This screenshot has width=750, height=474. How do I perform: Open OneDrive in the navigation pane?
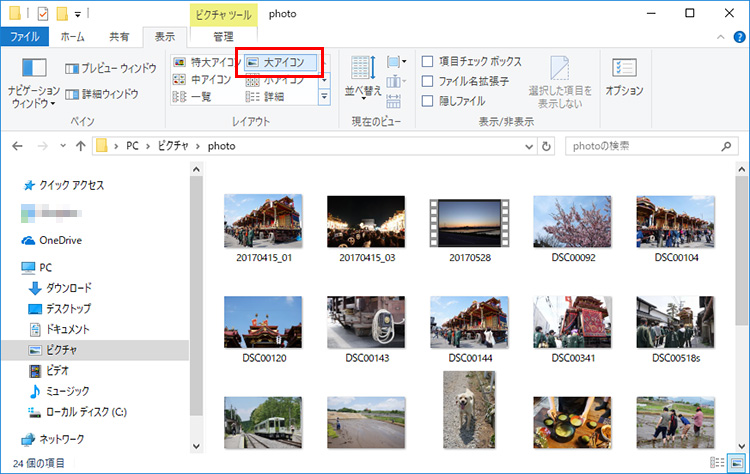pos(60,240)
